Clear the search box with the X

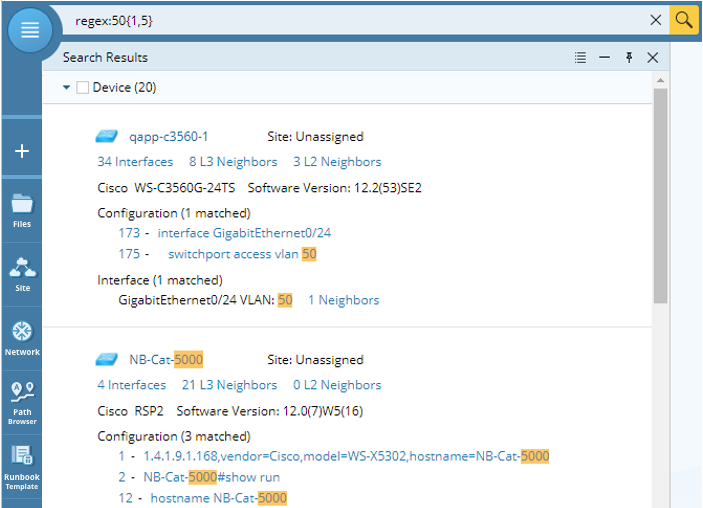coord(655,20)
